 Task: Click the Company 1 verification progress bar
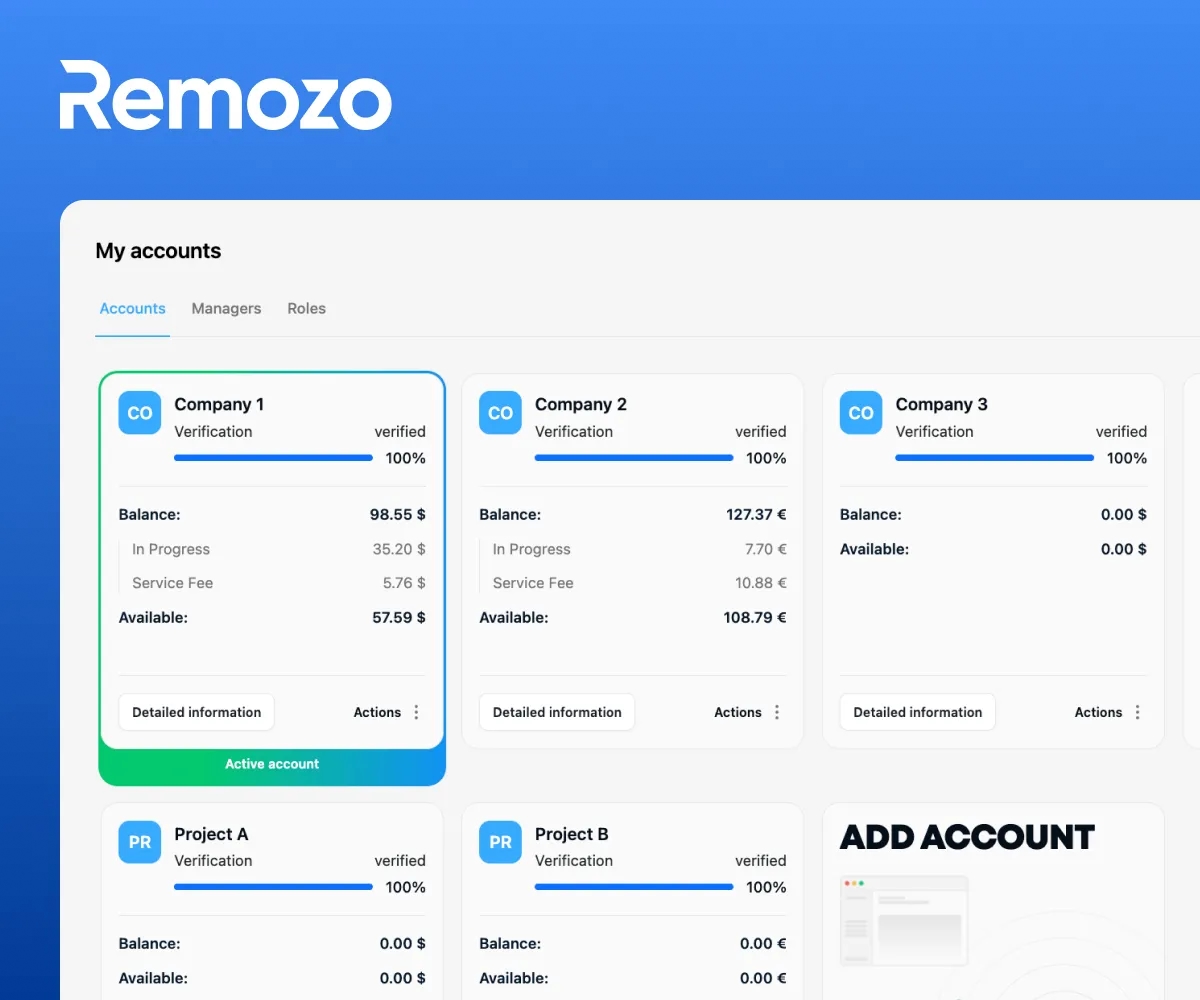click(273, 458)
